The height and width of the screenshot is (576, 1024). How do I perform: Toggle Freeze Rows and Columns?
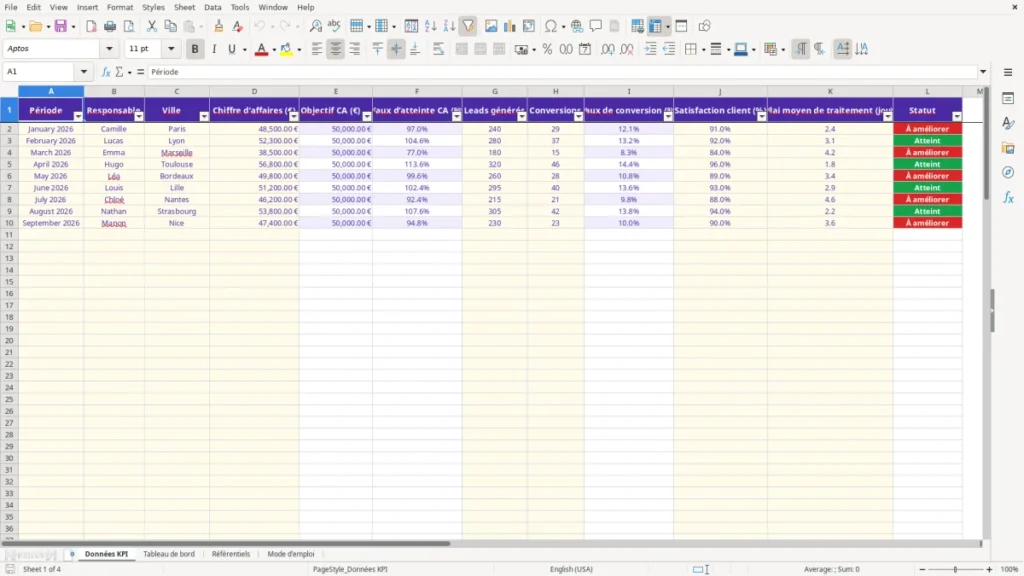point(655,26)
